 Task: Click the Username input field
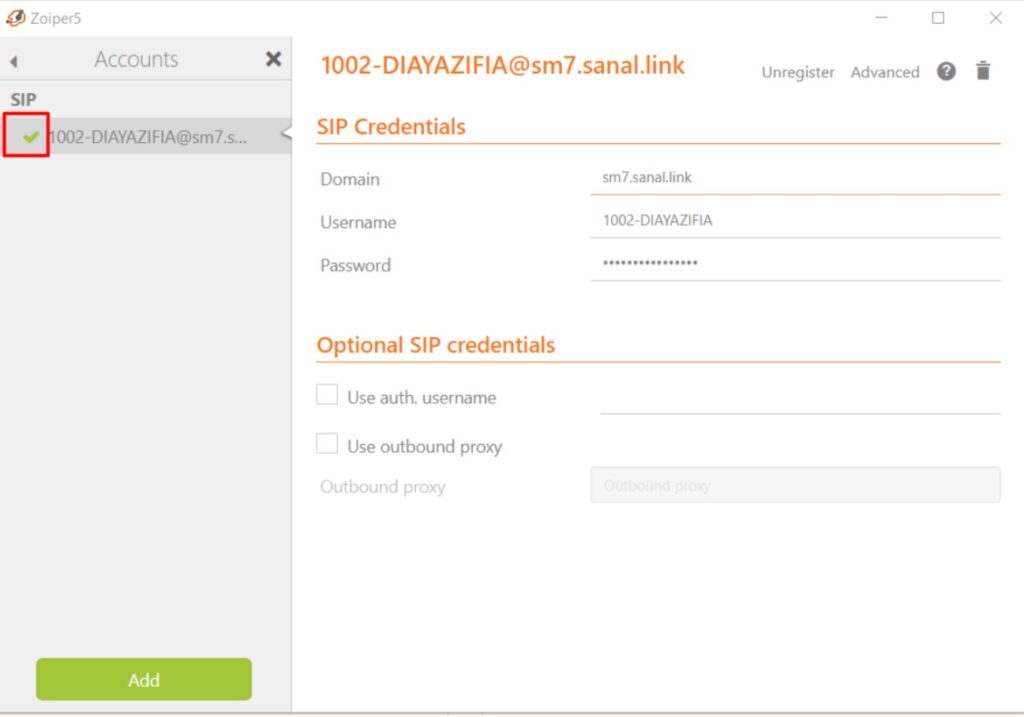795,220
